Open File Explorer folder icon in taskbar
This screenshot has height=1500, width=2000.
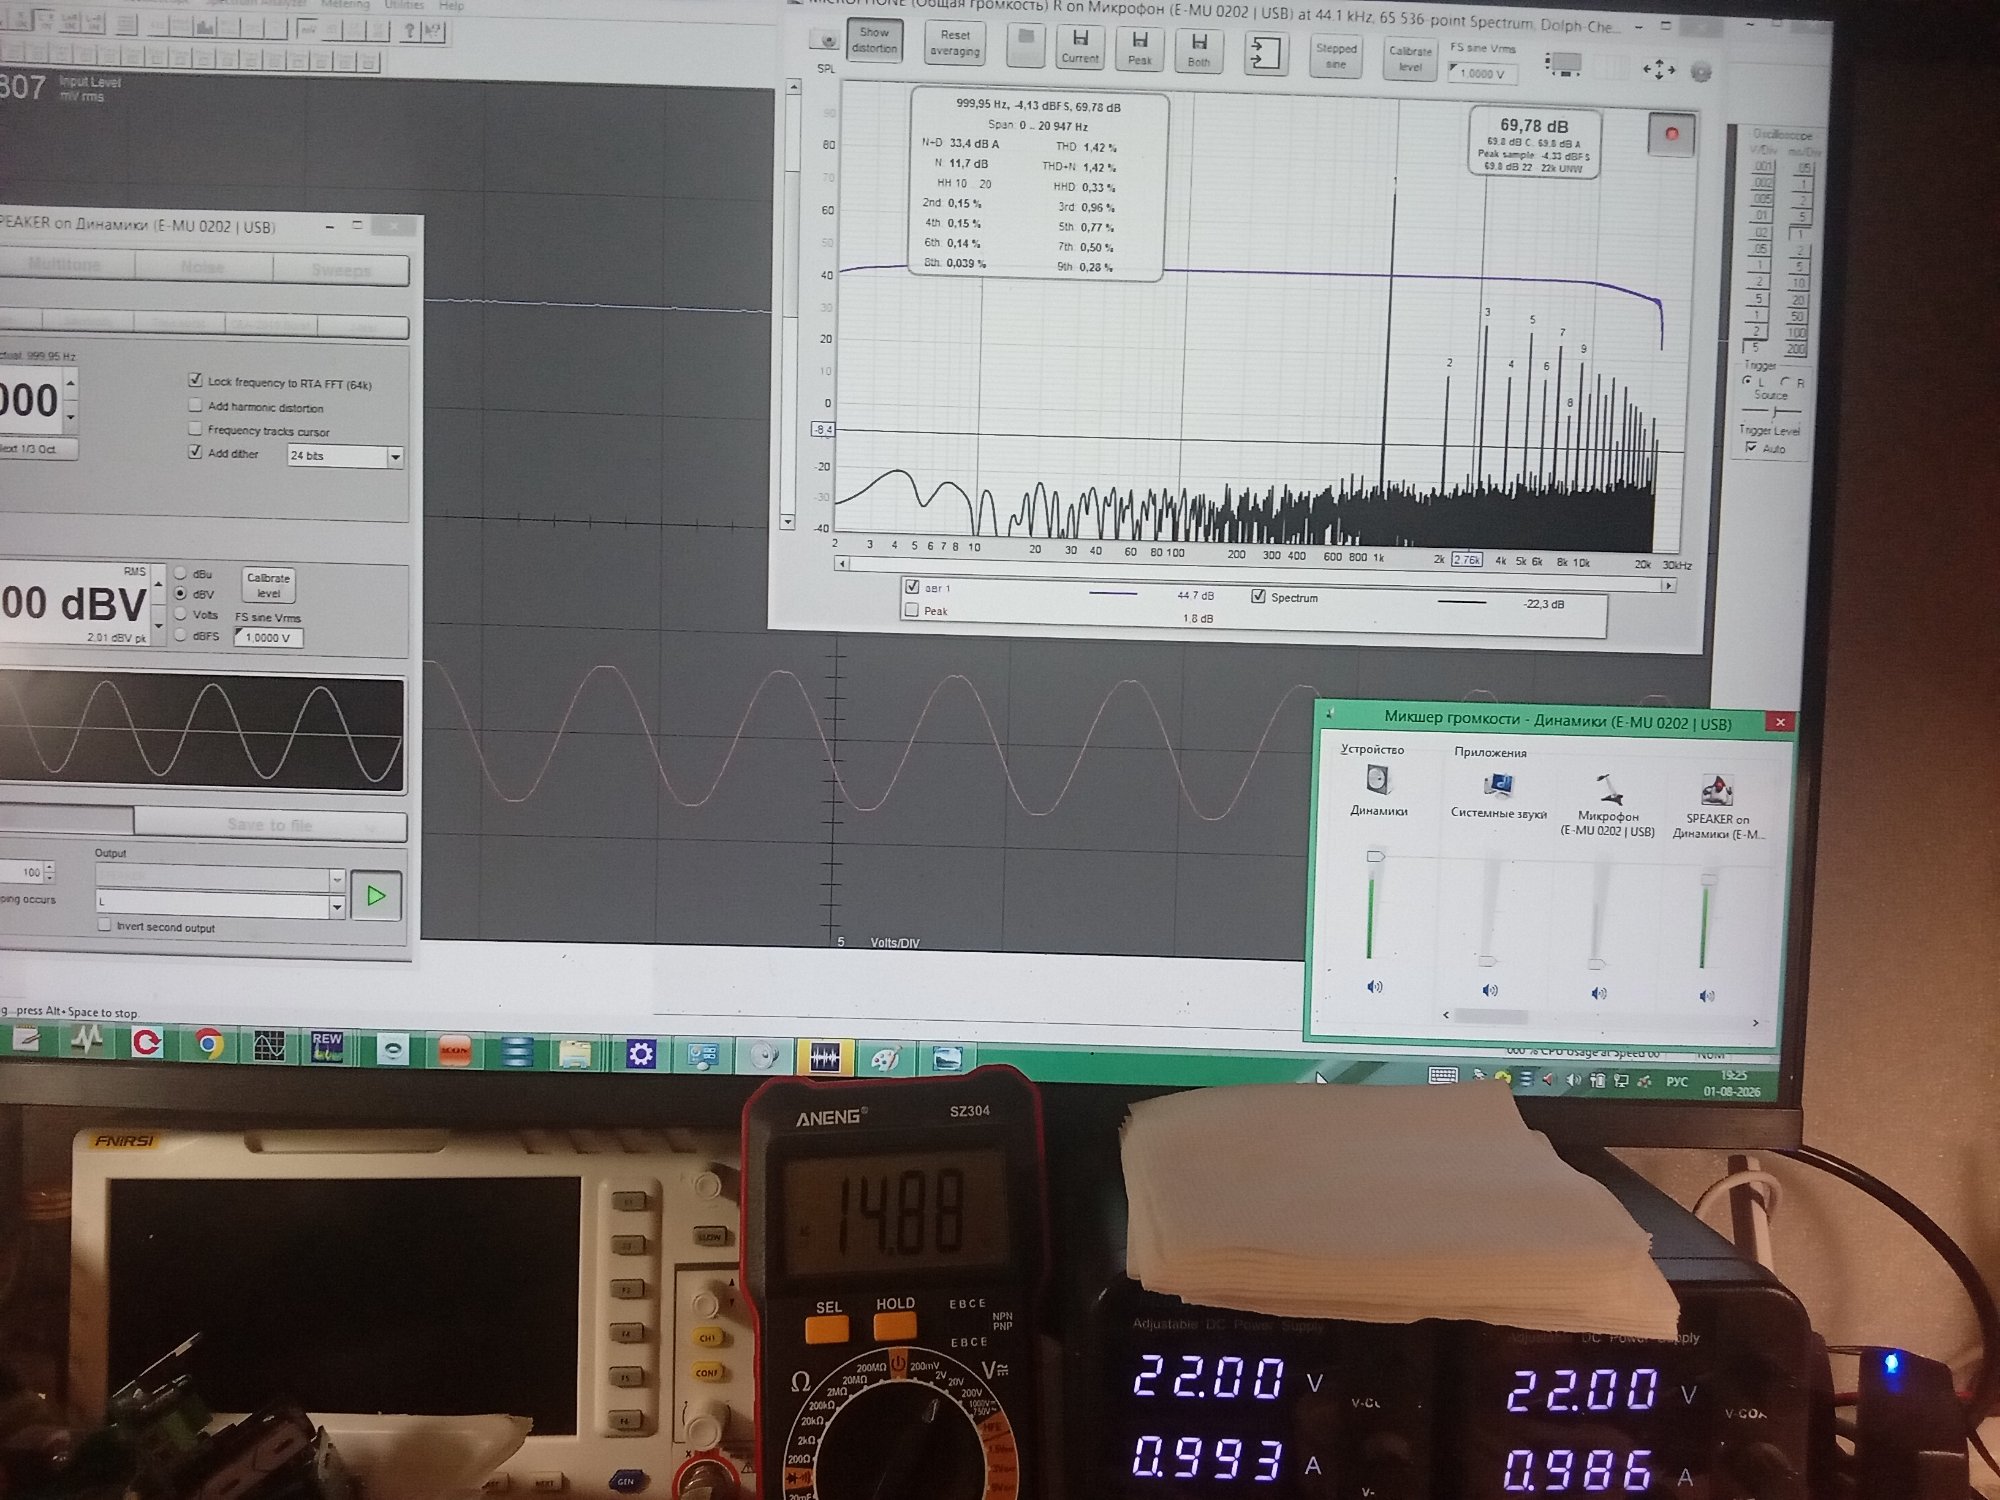point(575,1052)
